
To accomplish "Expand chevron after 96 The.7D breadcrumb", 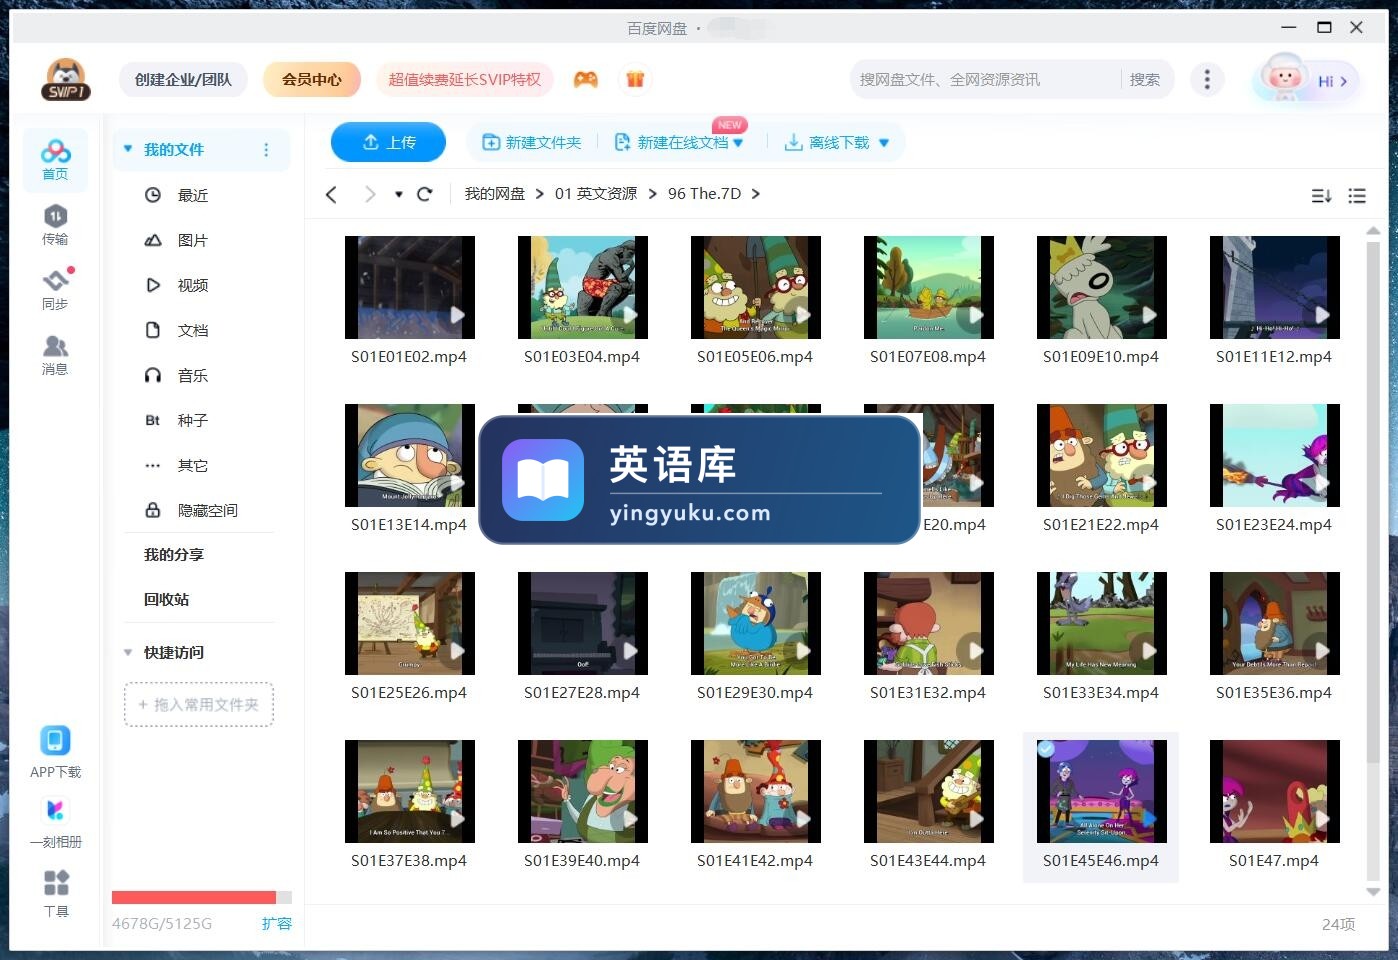I will coord(756,194).
